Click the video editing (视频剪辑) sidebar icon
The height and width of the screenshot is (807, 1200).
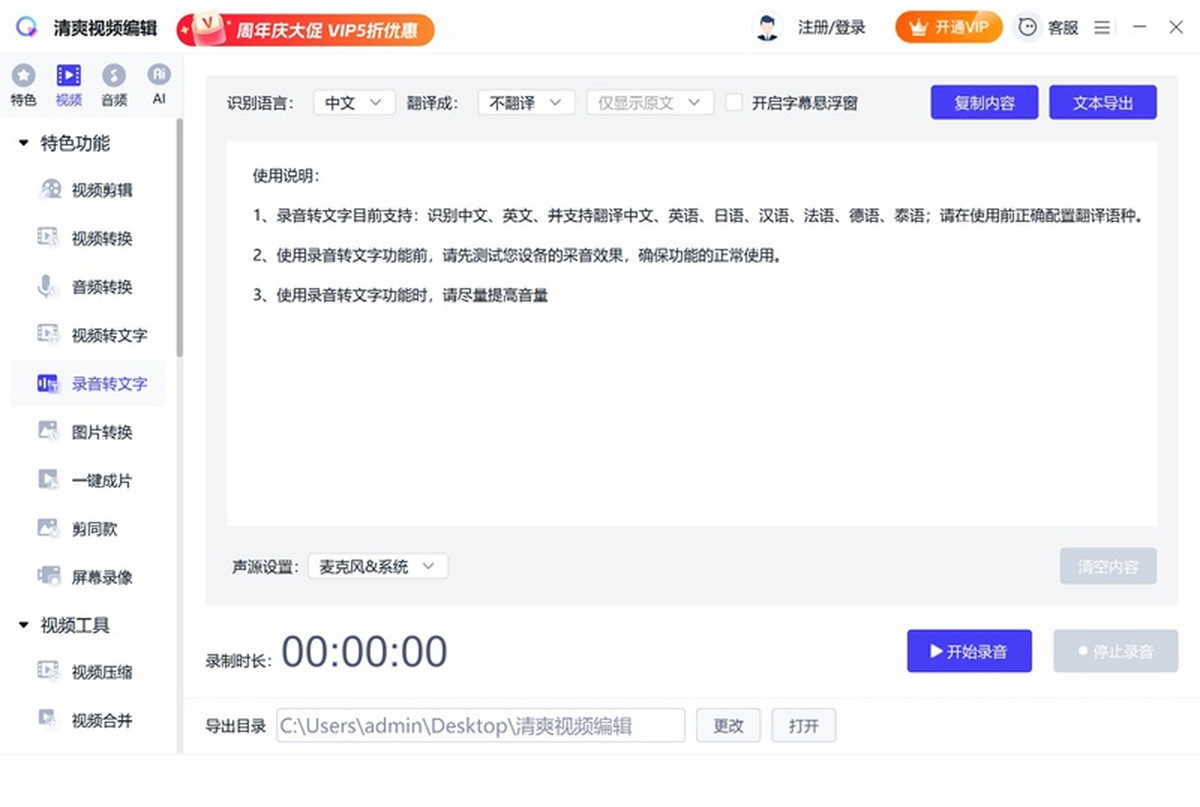click(49, 190)
